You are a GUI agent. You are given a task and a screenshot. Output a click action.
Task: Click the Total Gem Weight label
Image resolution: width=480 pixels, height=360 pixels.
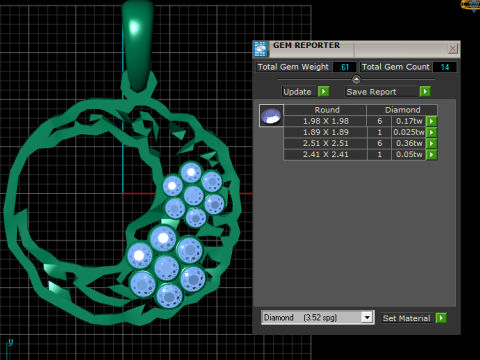[x=293, y=67]
